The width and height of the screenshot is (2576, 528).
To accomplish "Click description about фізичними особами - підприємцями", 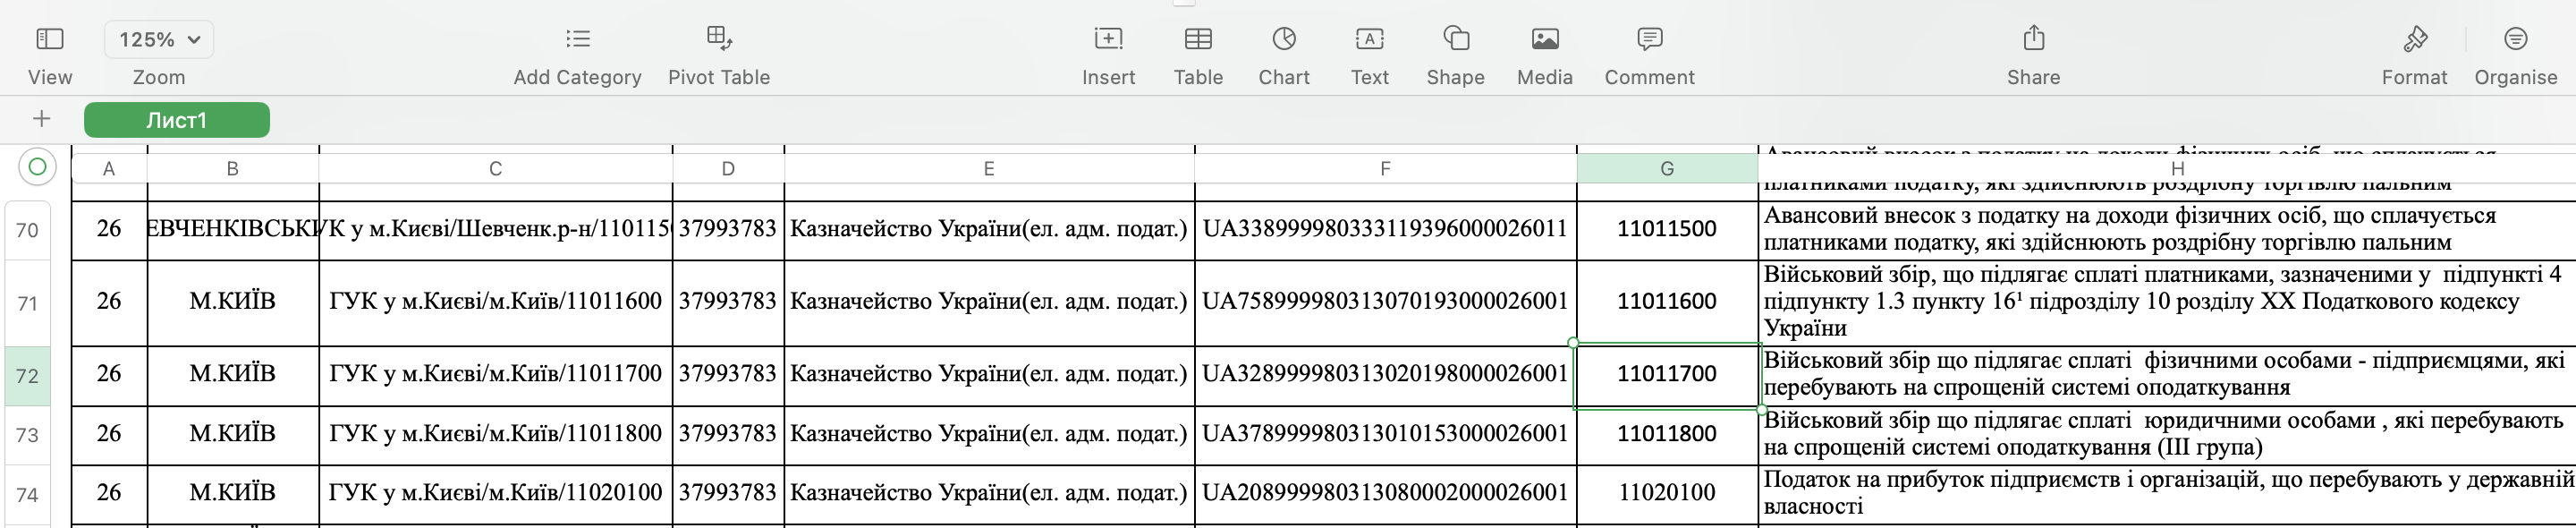I will [2167, 374].
